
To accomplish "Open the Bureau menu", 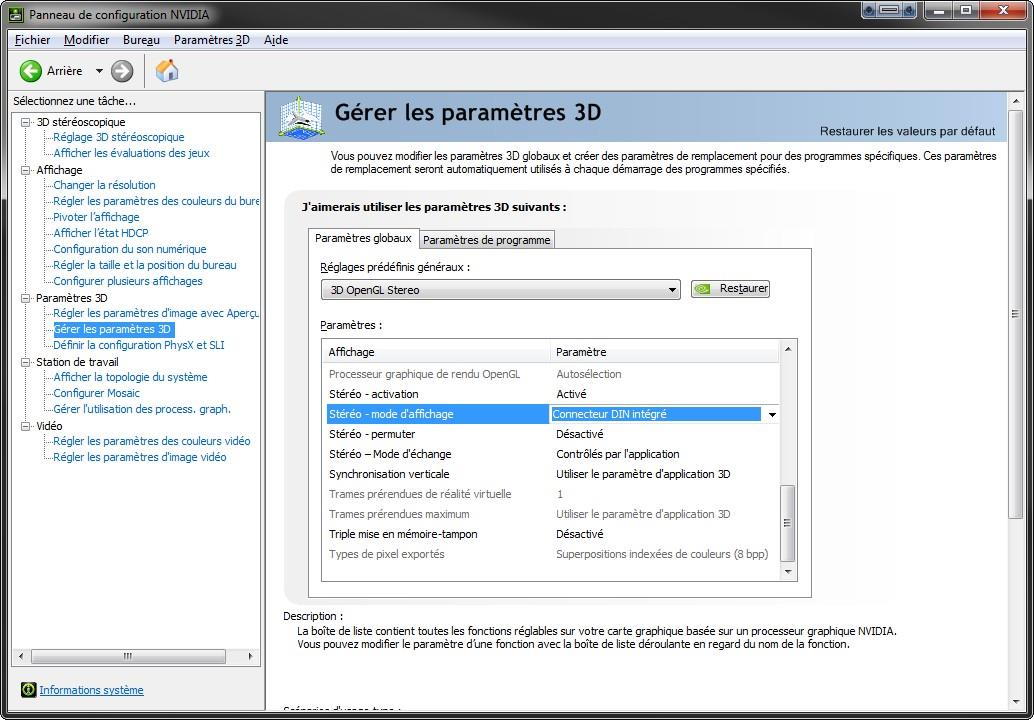I will pos(141,40).
